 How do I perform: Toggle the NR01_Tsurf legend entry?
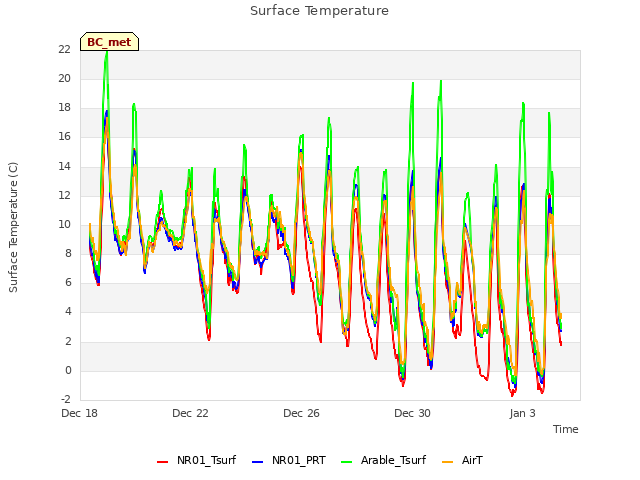coord(196,461)
